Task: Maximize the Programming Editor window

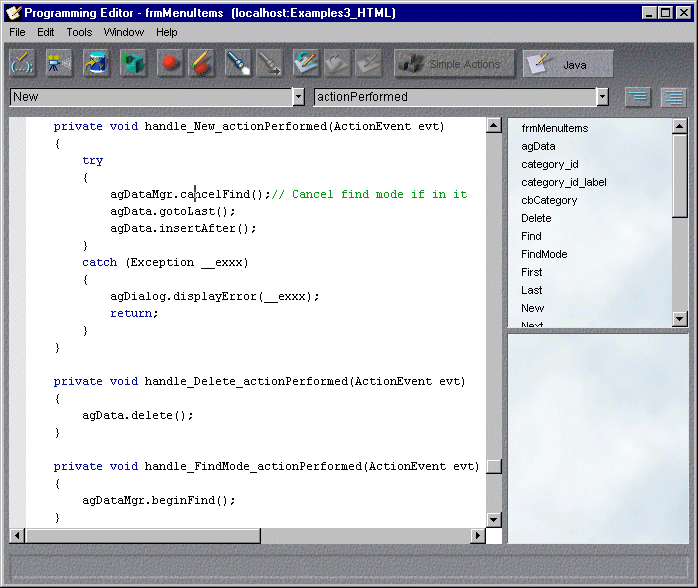Action: pos(666,12)
